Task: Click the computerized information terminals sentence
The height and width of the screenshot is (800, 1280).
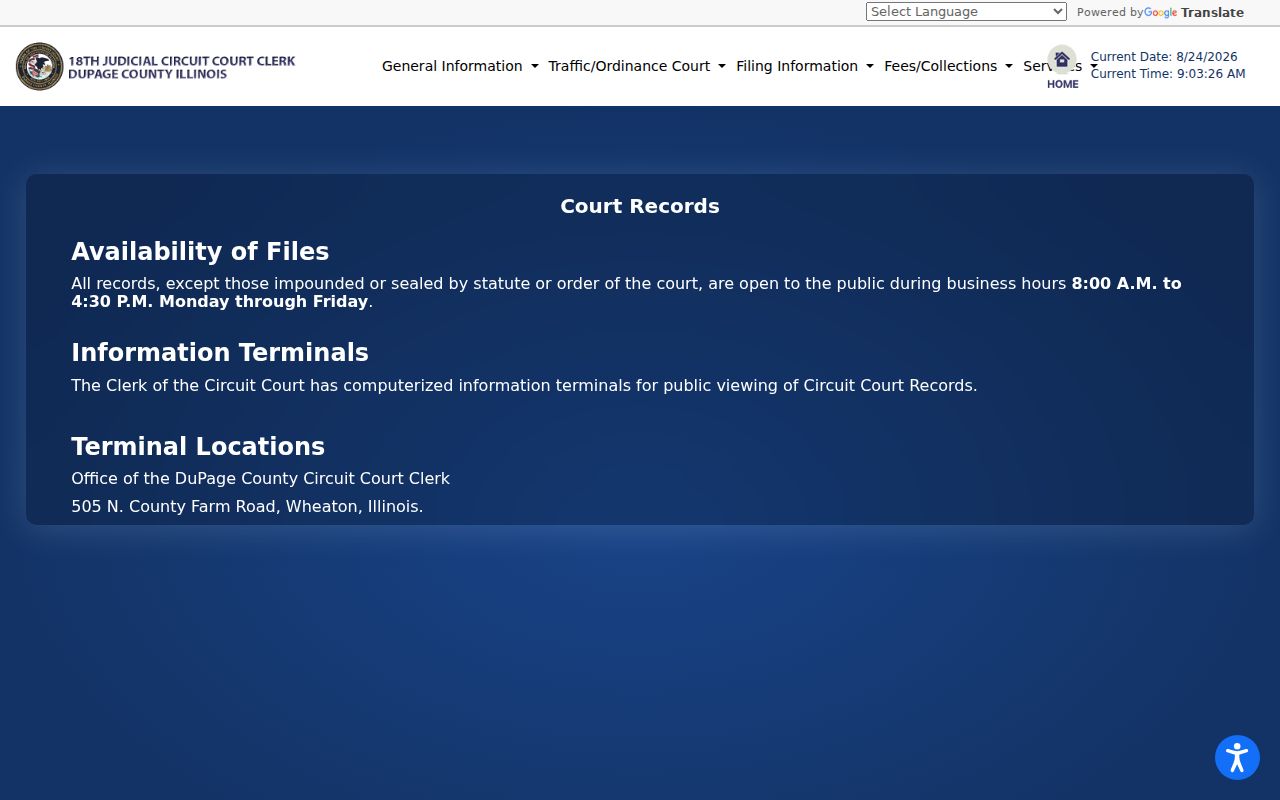Action: [524, 386]
